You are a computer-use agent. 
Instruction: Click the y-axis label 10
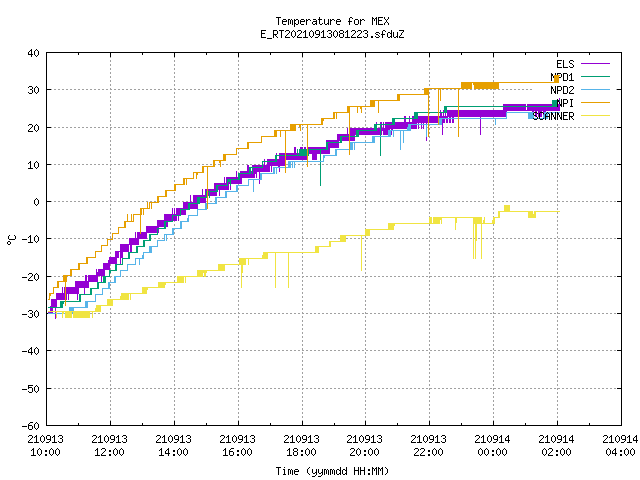pyautogui.click(x=33, y=165)
